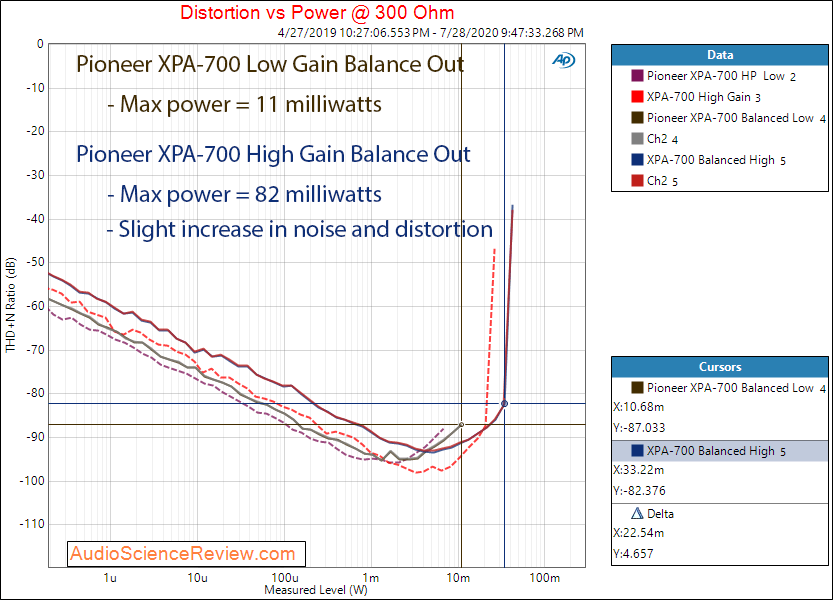Click the '100u' x-axis tick label
This screenshot has width=833, height=600.
[285, 578]
